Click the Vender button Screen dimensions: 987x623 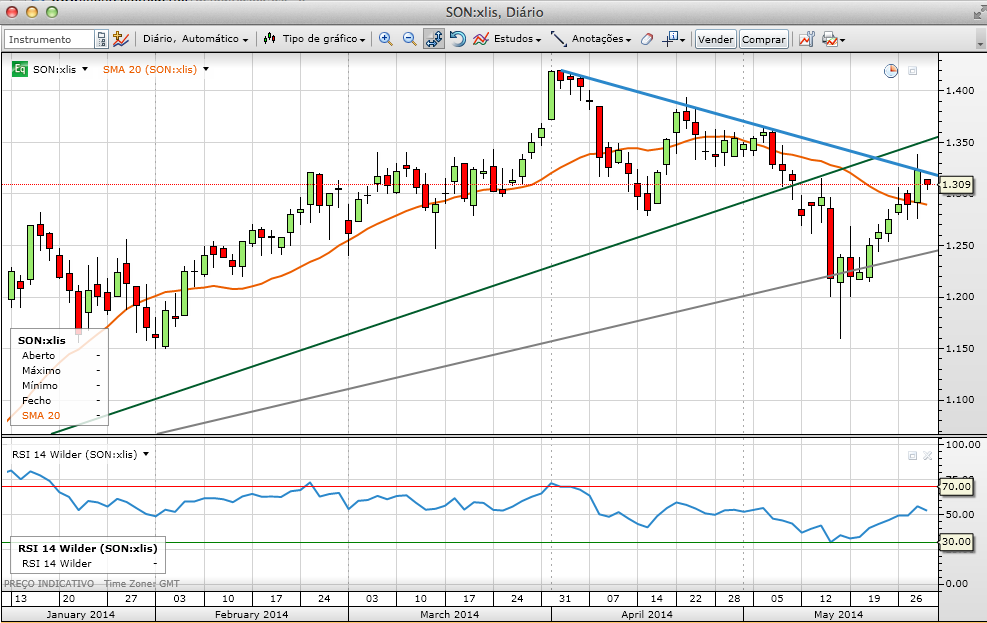point(716,39)
